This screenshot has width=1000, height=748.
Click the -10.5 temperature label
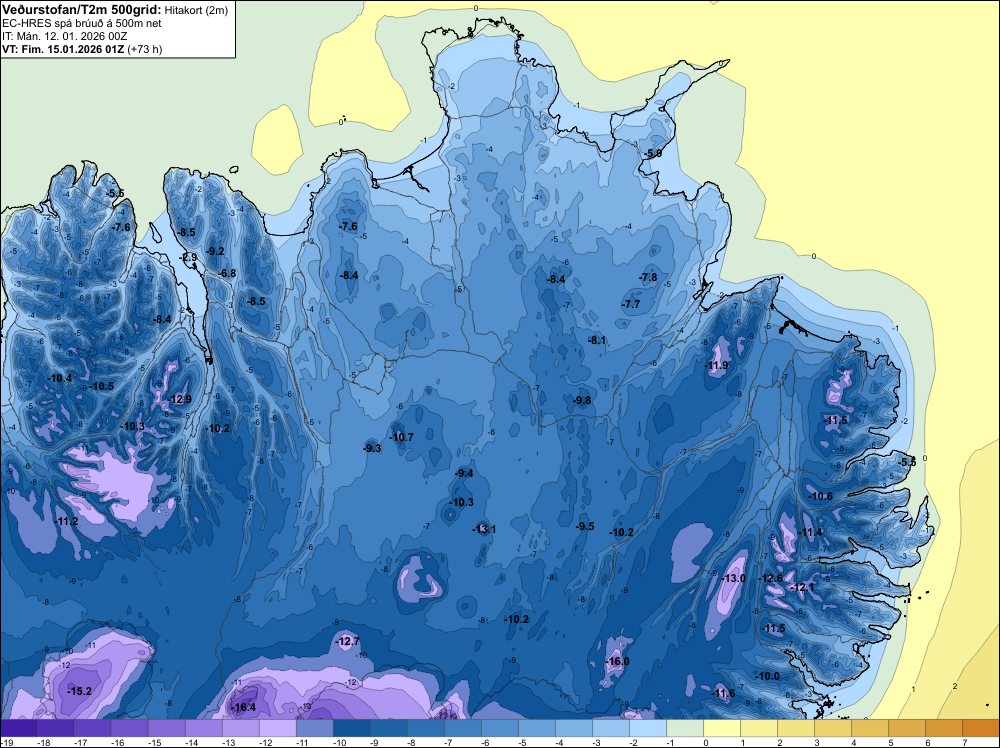101,386
